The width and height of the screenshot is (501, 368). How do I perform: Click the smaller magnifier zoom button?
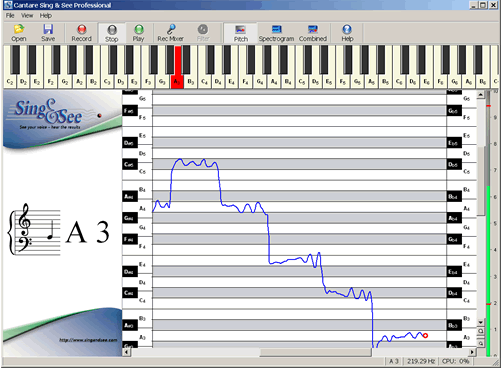481,343
